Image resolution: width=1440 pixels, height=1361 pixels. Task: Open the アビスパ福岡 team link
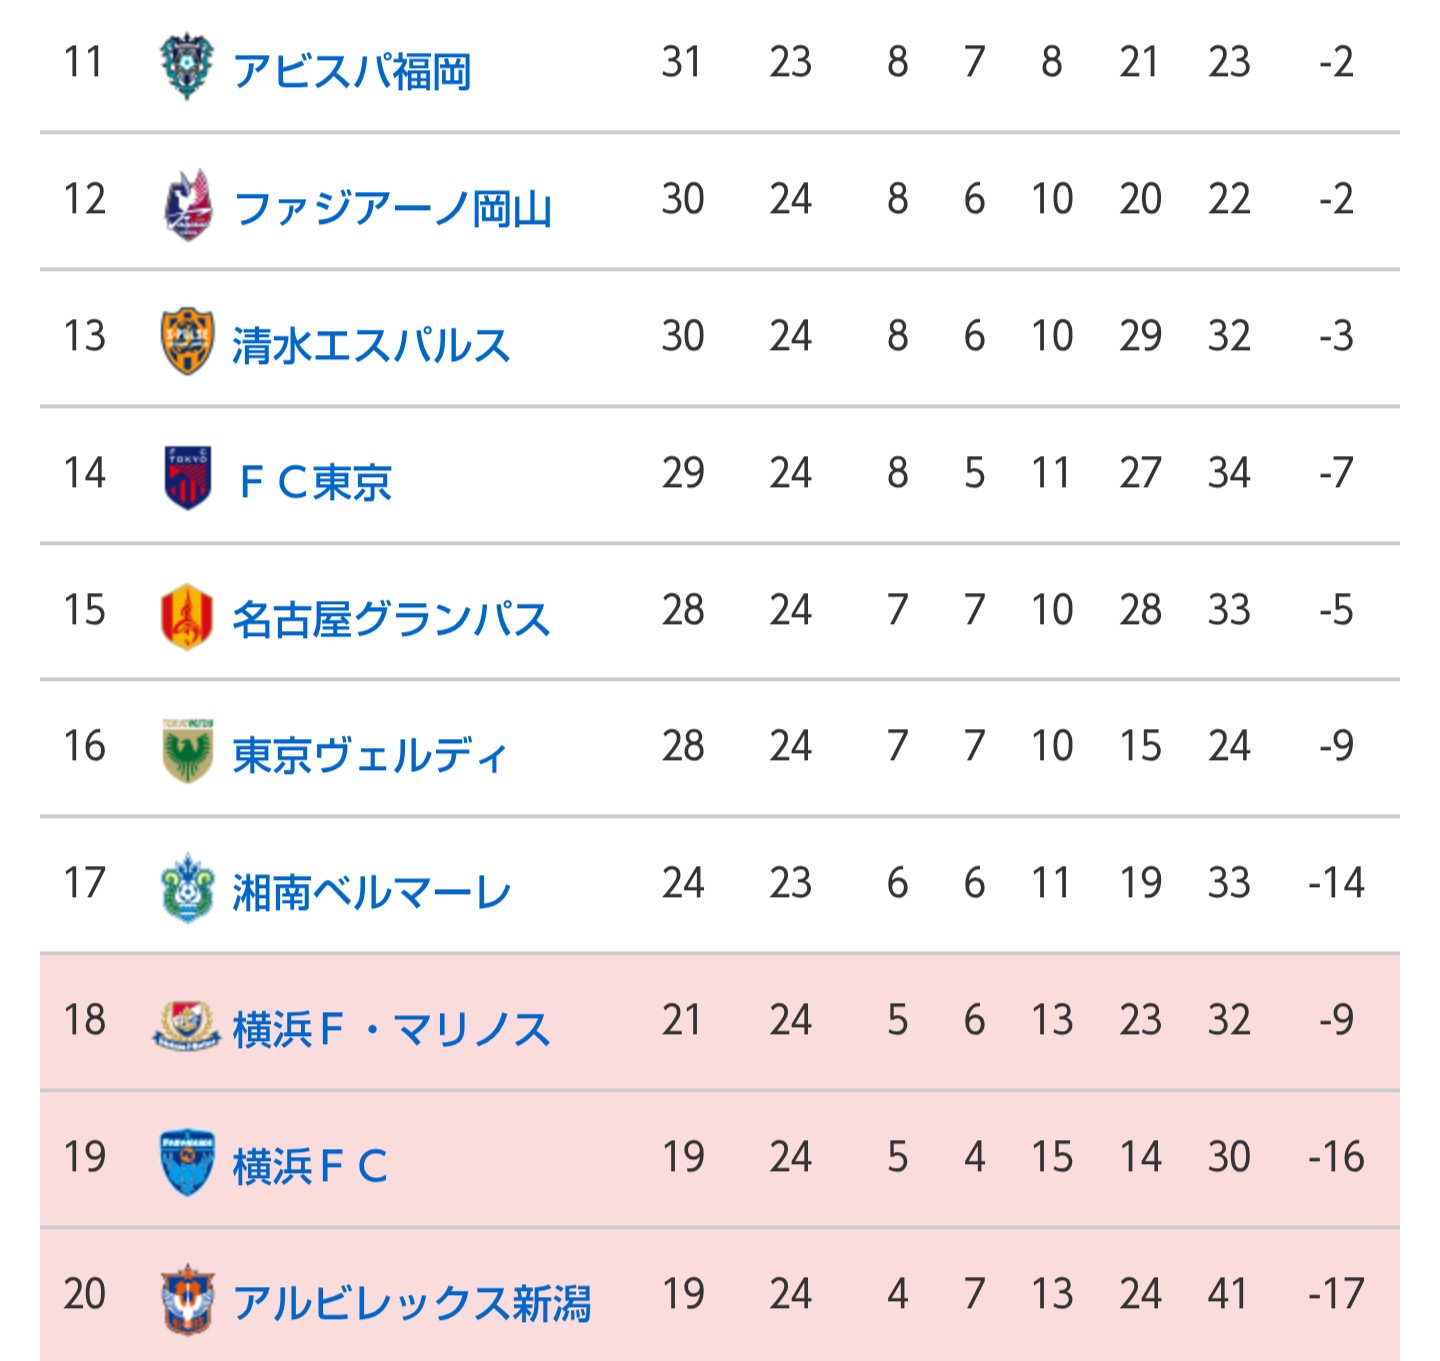click(x=352, y=72)
